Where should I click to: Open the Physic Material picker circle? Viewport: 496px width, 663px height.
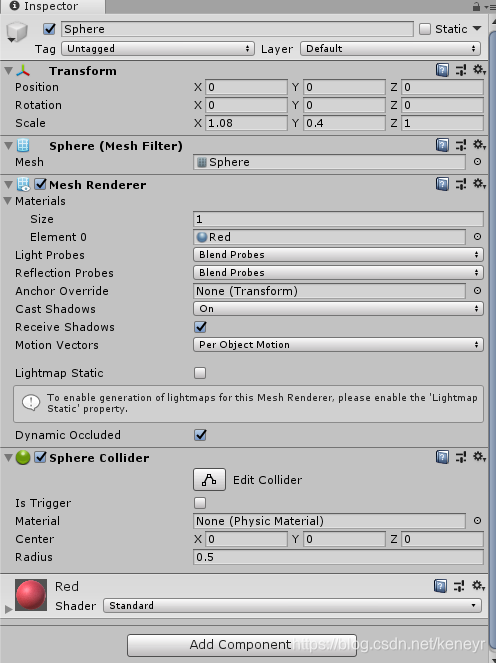pyautogui.click(x=477, y=521)
